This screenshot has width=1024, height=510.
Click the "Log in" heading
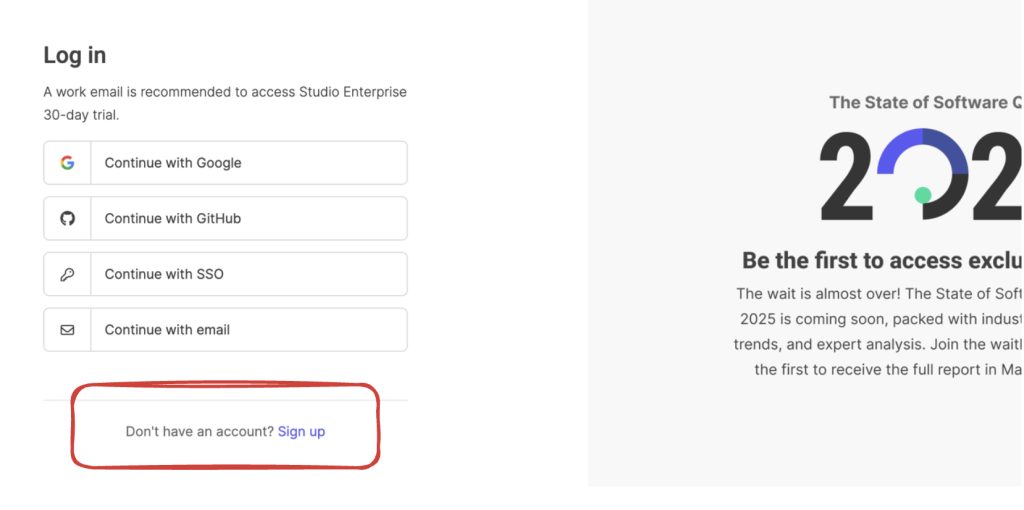[x=75, y=55]
